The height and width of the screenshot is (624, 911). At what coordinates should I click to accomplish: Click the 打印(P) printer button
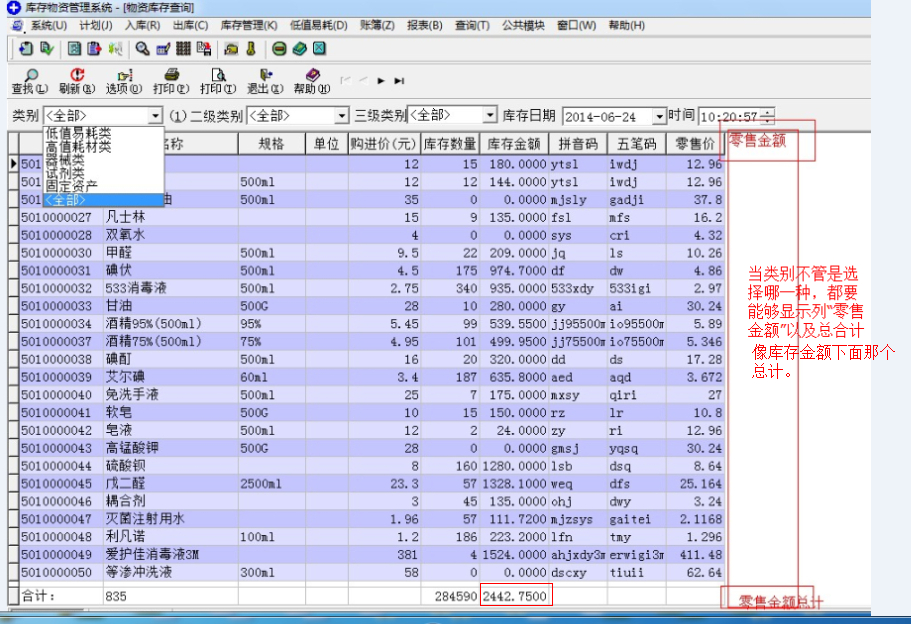pyautogui.click(x=171, y=81)
